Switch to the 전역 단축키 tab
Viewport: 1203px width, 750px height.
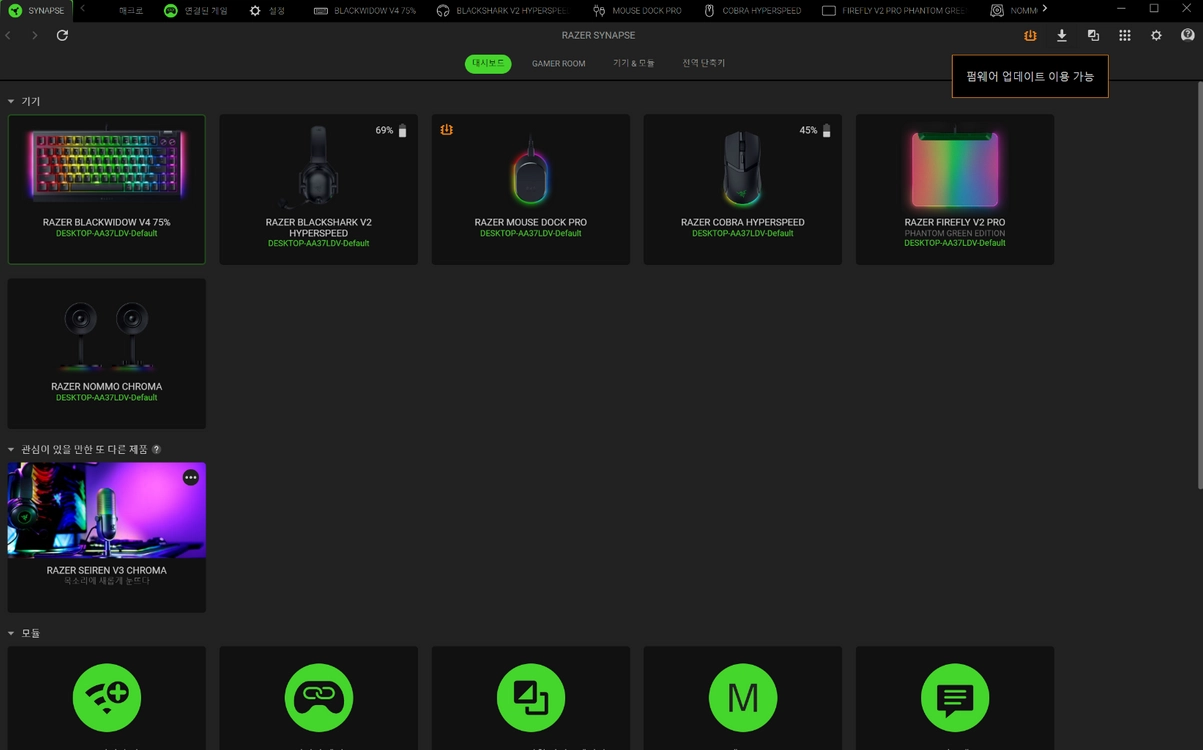(704, 63)
